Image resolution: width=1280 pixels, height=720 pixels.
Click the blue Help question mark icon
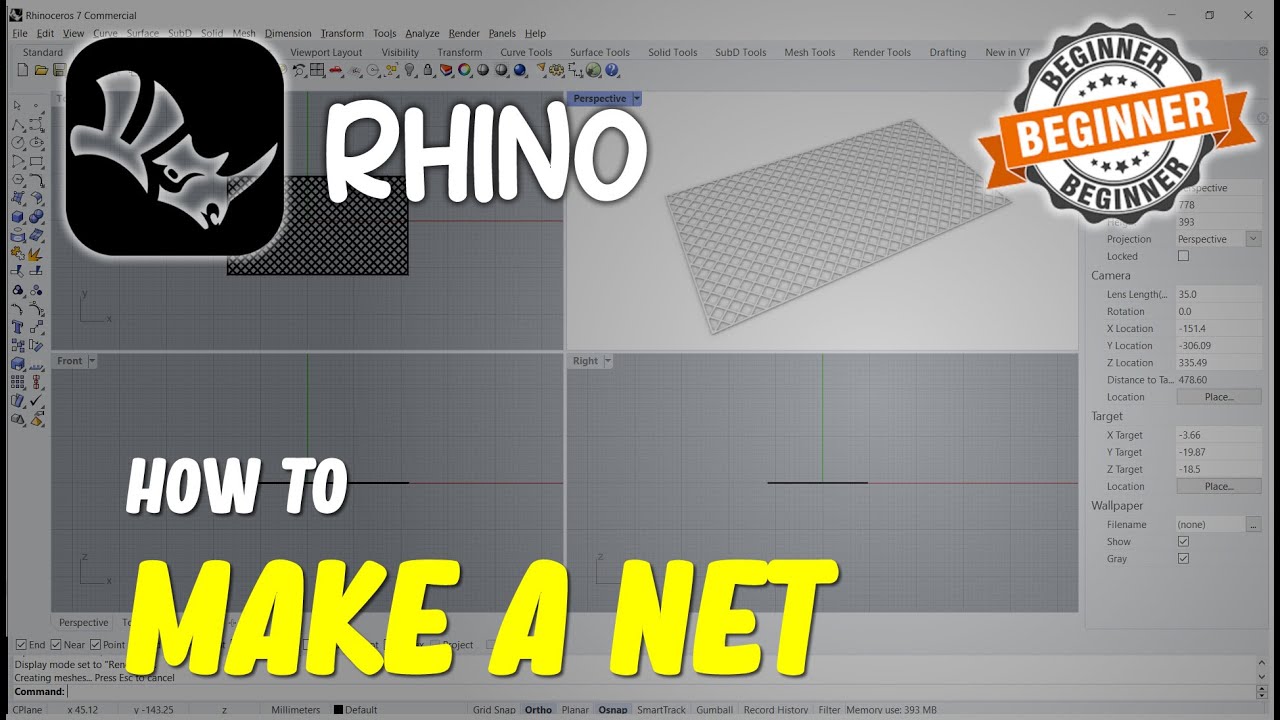(x=612, y=70)
